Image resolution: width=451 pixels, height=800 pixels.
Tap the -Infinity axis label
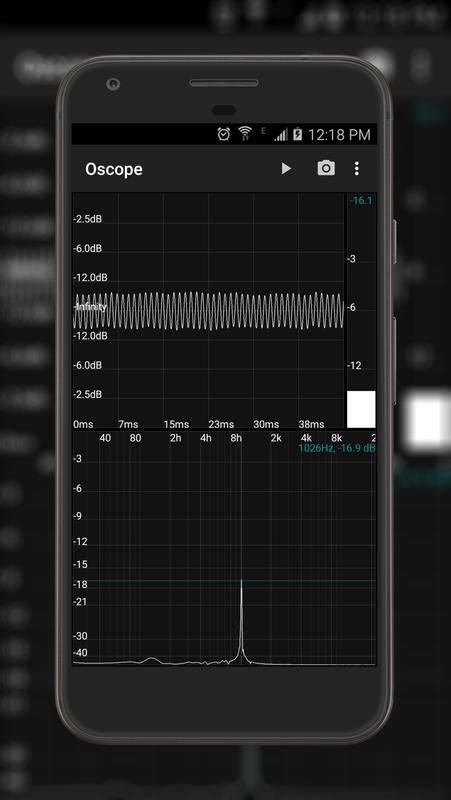tap(91, 307)
